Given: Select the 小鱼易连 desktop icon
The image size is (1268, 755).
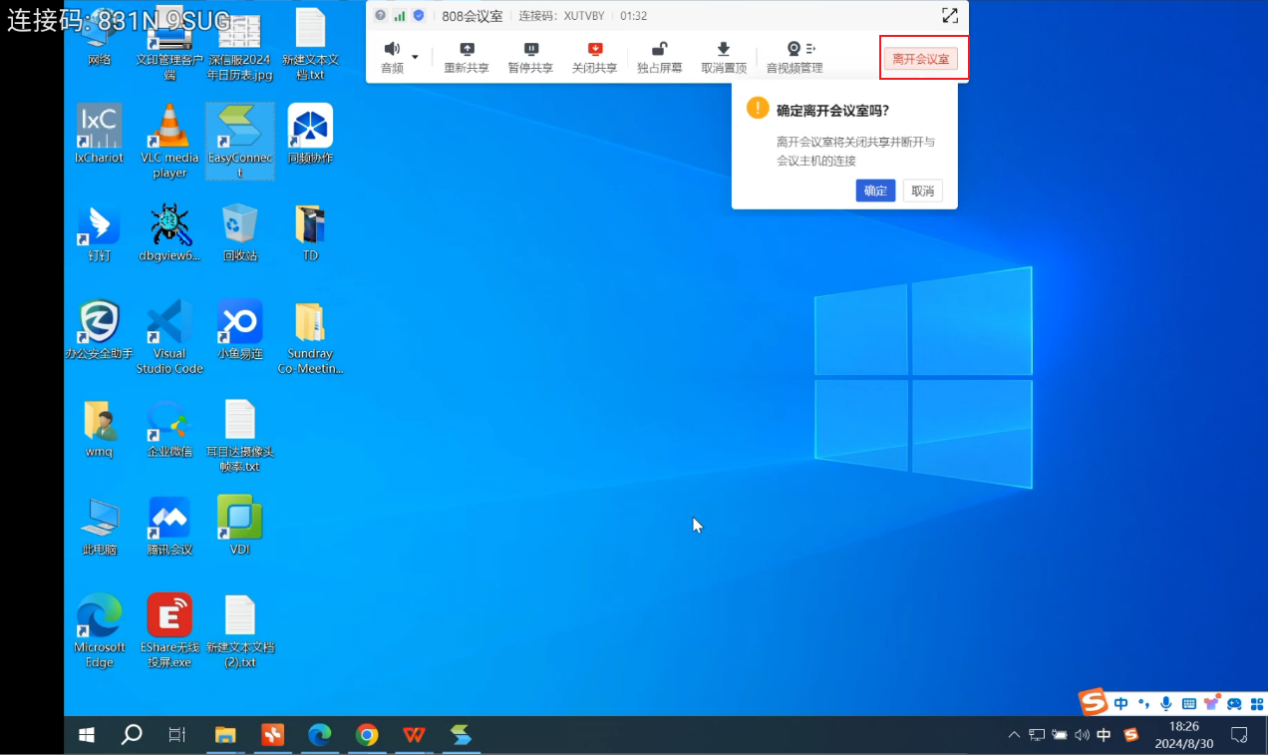Looking at the screenshot, I should pyautogui.click(x=240, y=330).
